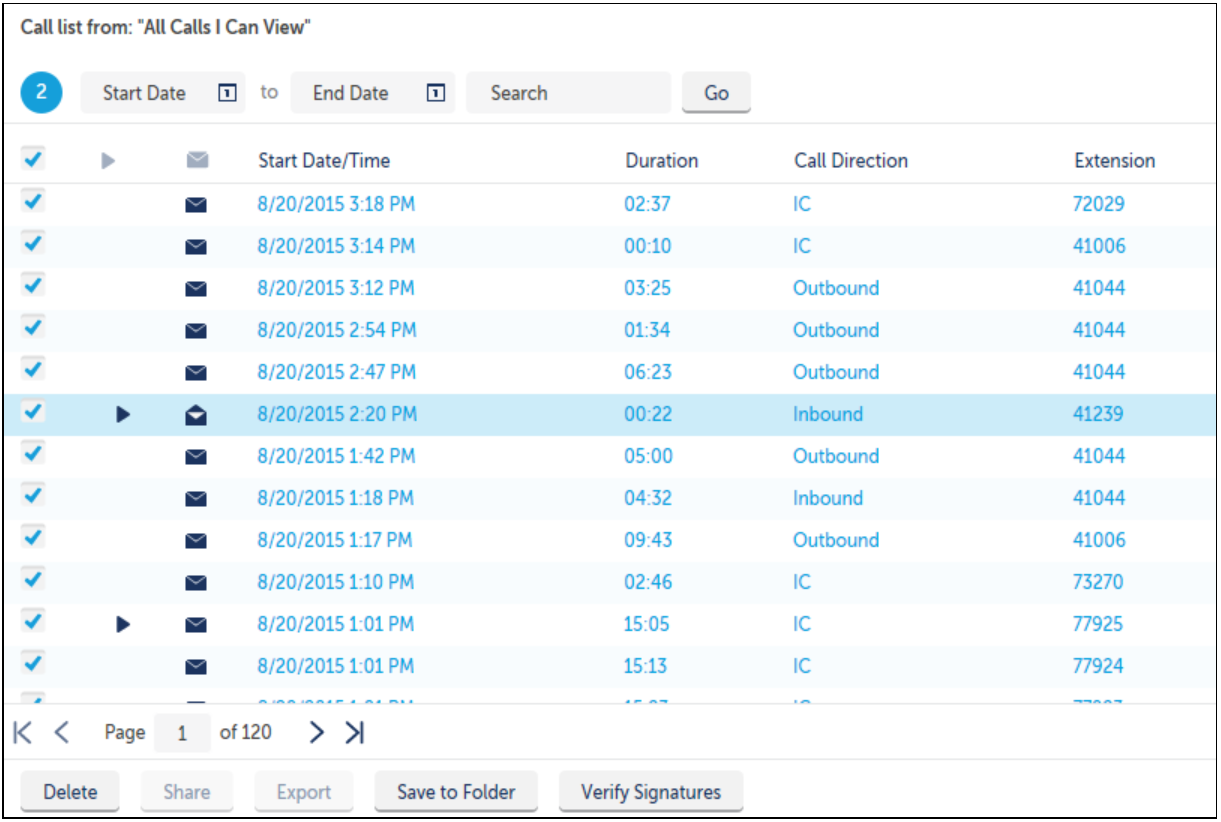Click extension 77924
The image size is (1221, 822).
(x=1099, y=666)
